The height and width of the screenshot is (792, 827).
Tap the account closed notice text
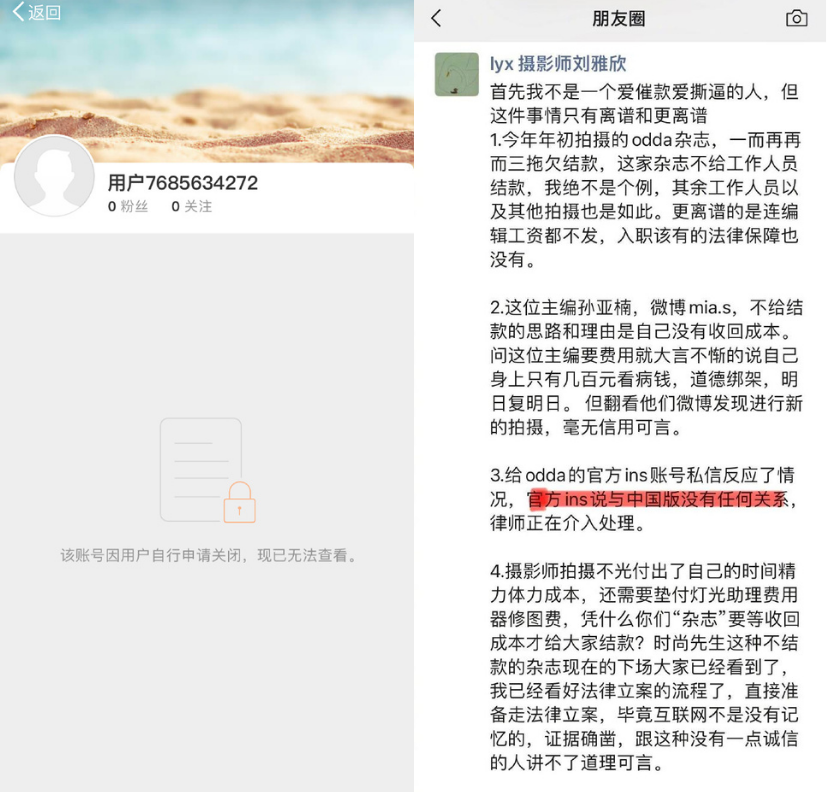[208, 555]
